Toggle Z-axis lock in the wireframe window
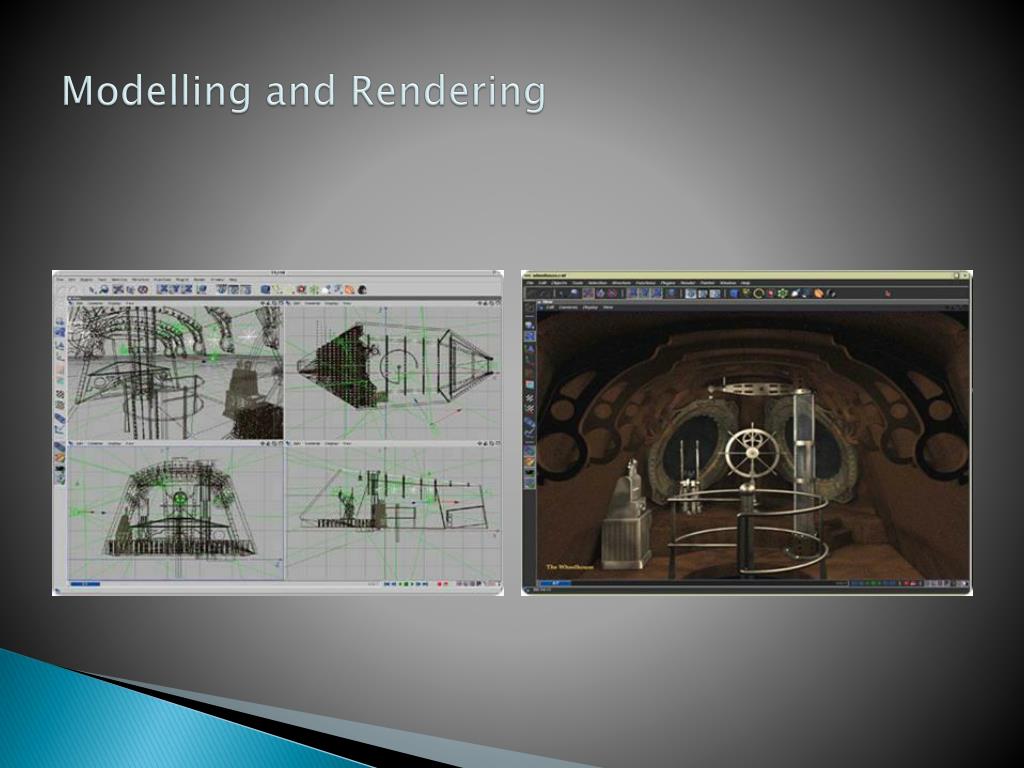Screen dimensions: 1024x768 tap(187, 289)
